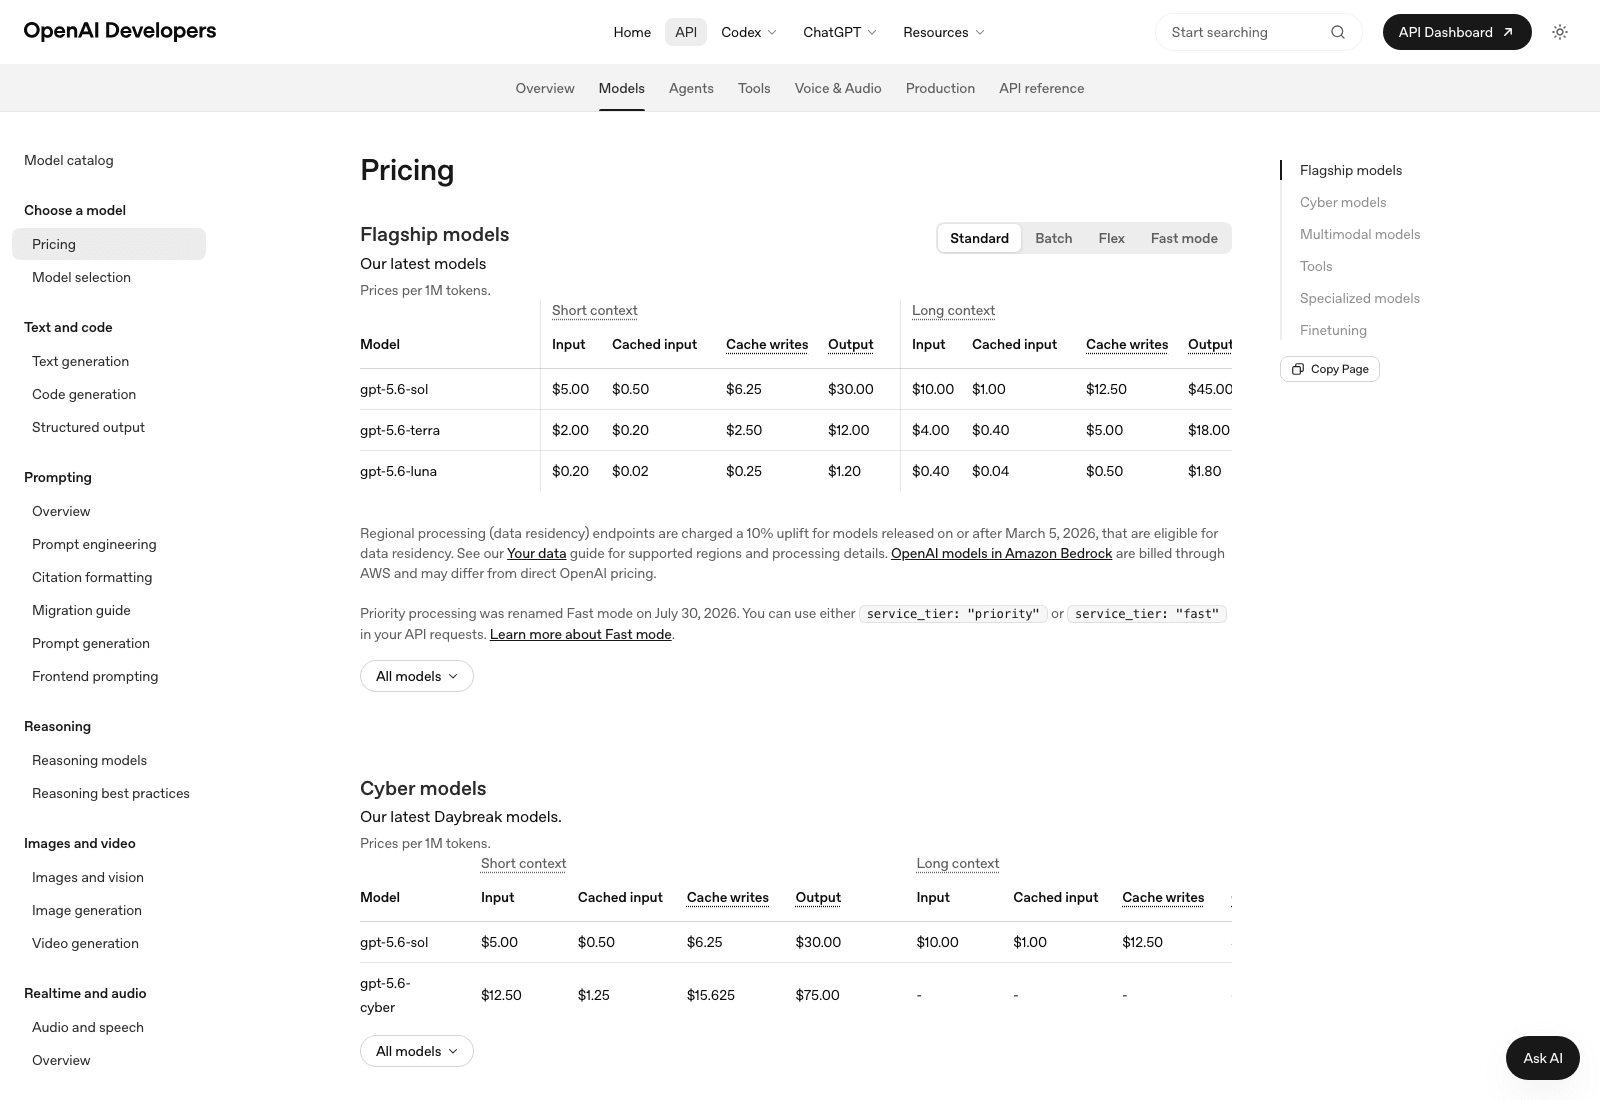Switch pricing to Flex tier
Screen dimensions: 1600x1100
coord(1111,238)
